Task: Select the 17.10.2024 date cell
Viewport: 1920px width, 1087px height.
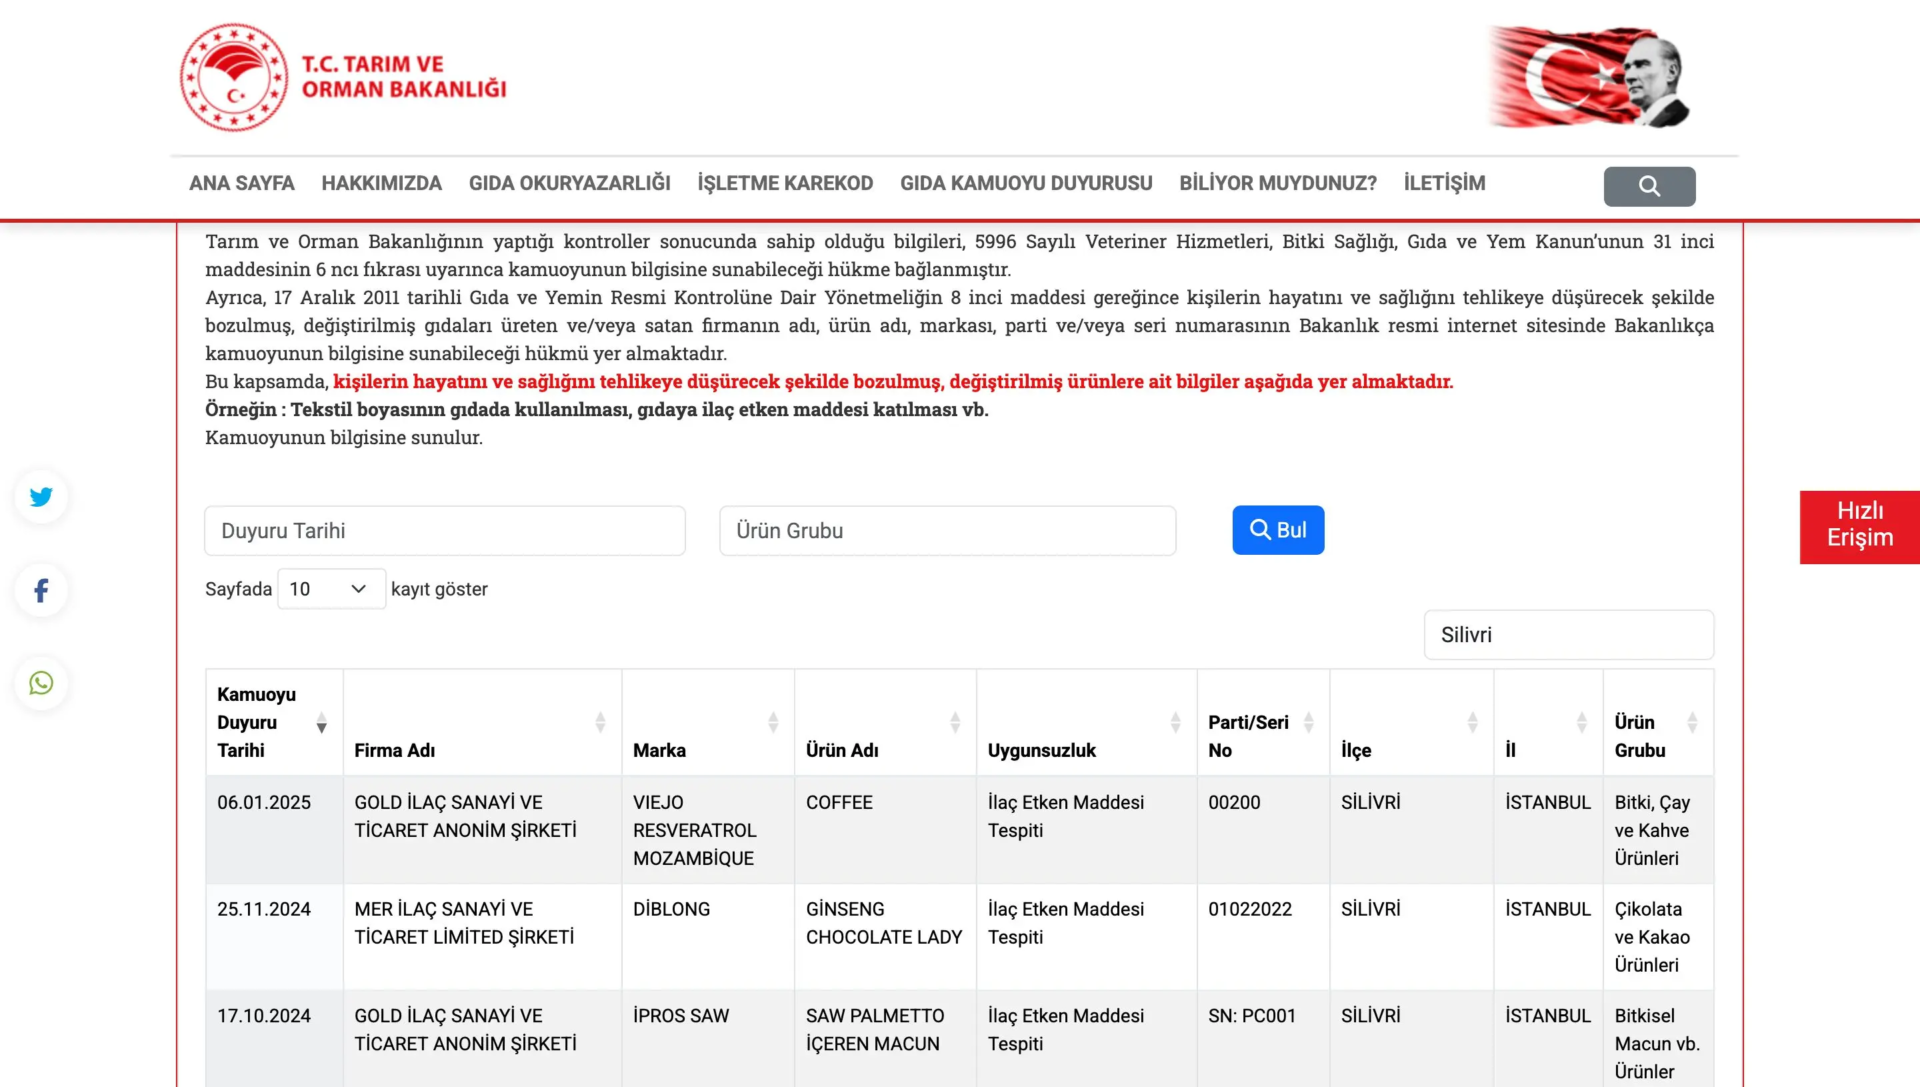Action: pos(274,1040)
